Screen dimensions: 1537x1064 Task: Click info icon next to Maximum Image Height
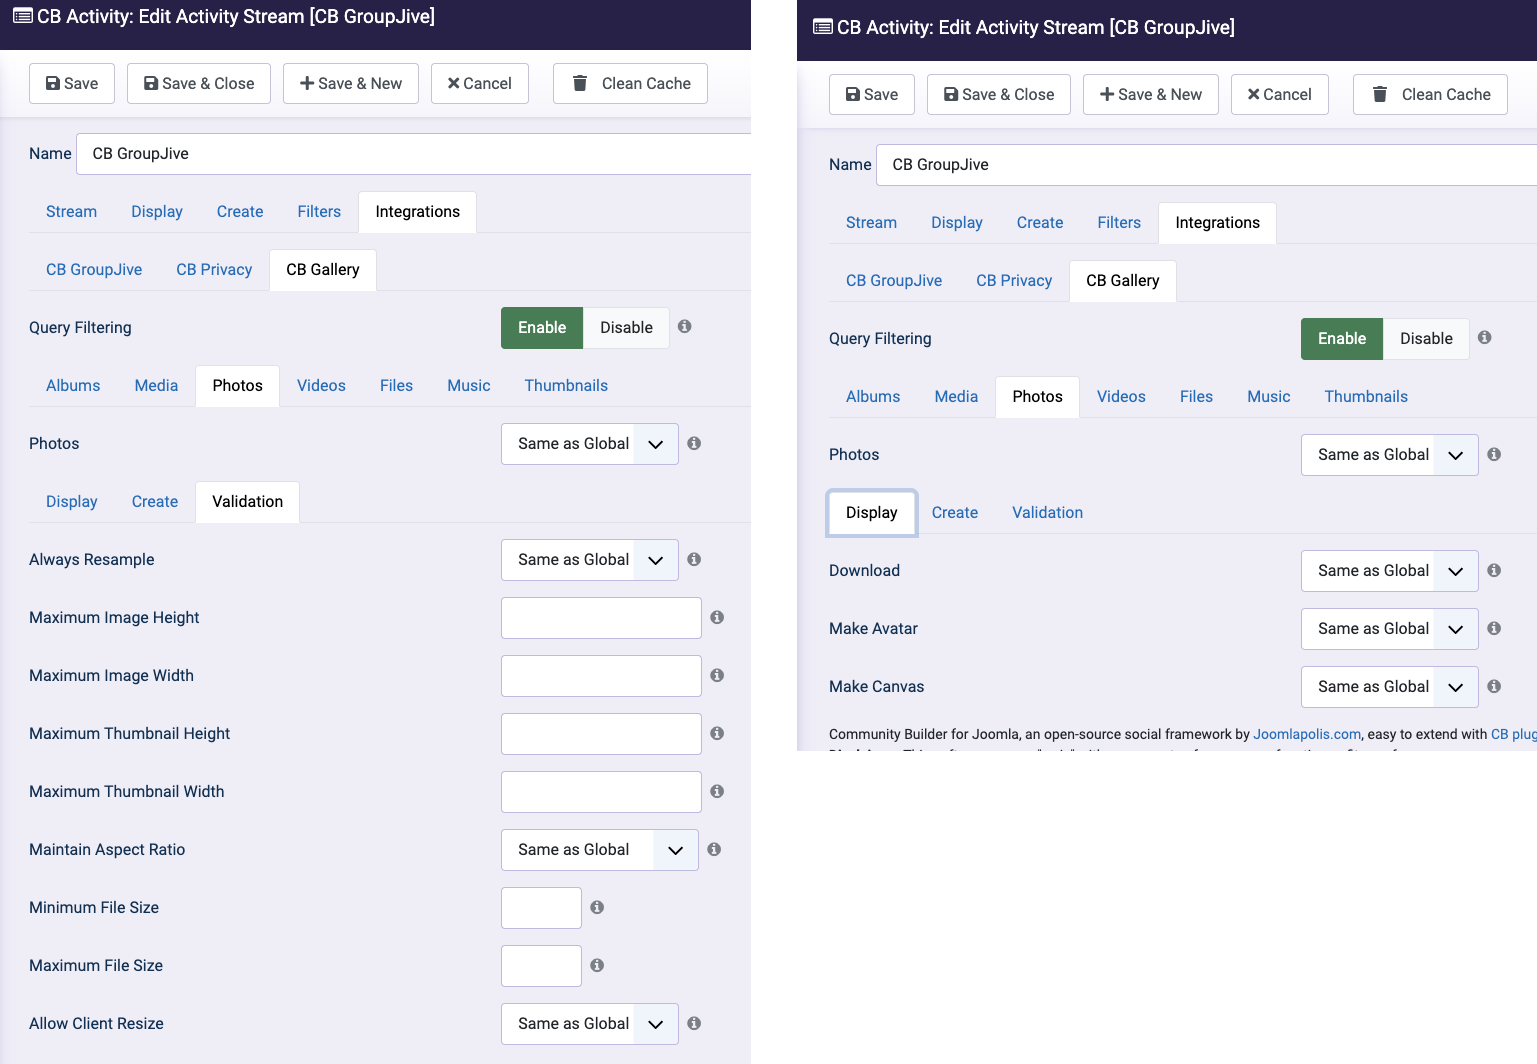[x=717, y=618]
